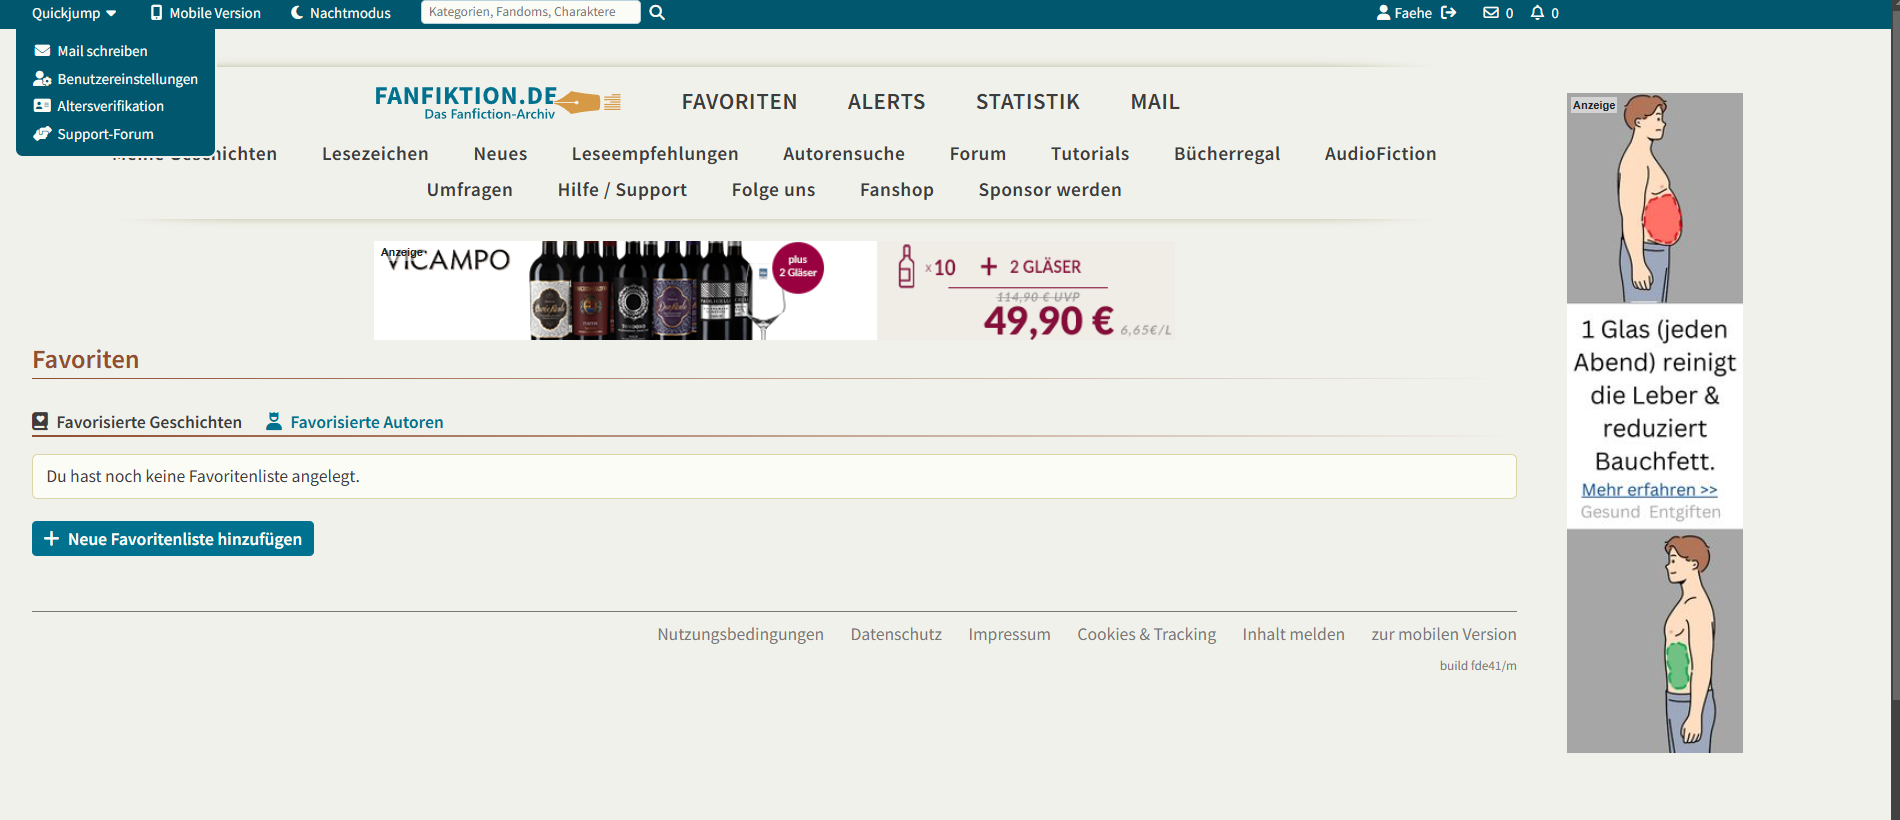Switch to Mobile Version
The width and height of the screenshot is (1900, 820).
click(205, 13)
